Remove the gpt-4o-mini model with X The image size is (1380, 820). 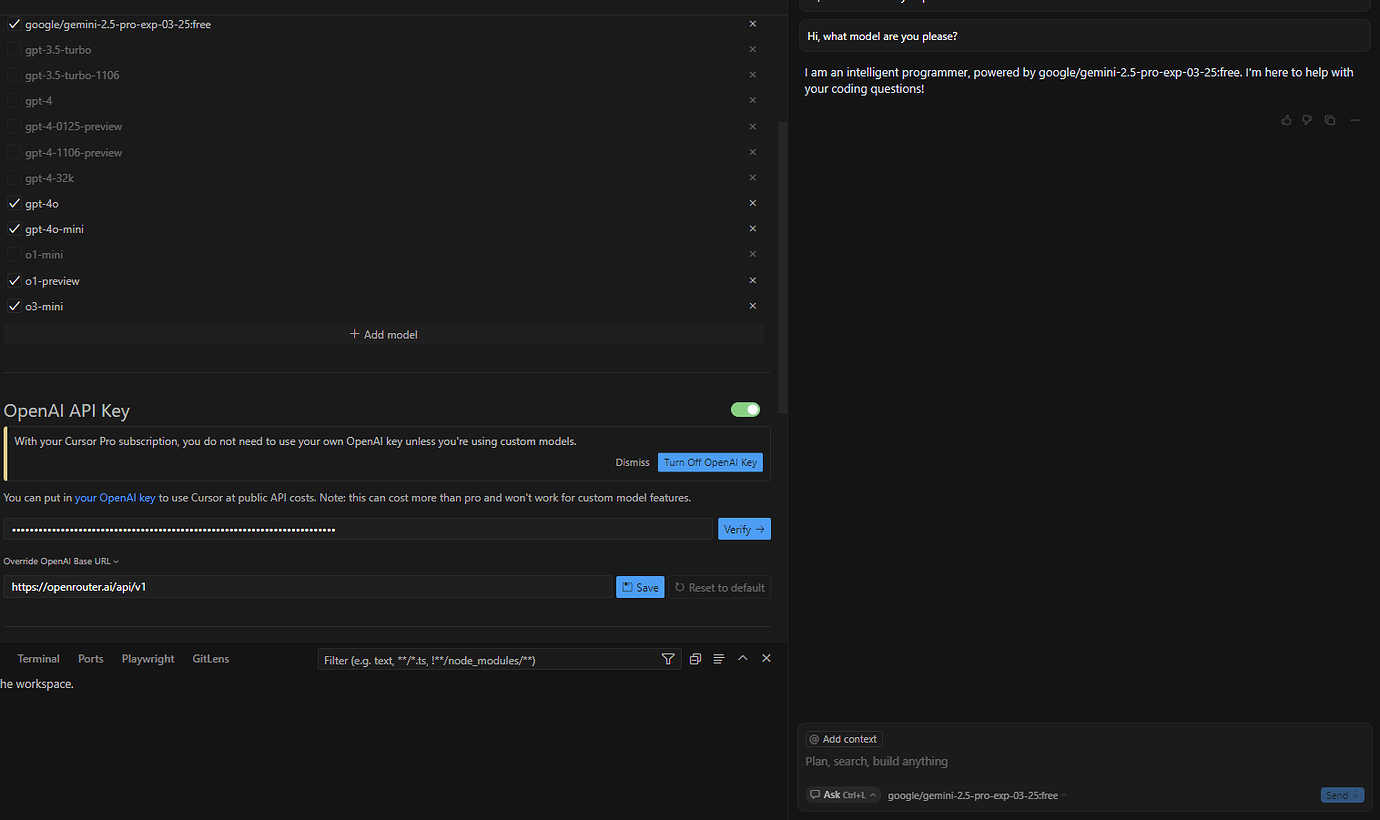pyautogui.click(x=753, y=228)
